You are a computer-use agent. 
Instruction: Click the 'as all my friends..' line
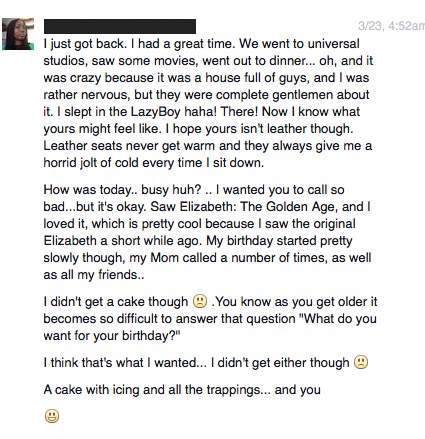point(94,275)
